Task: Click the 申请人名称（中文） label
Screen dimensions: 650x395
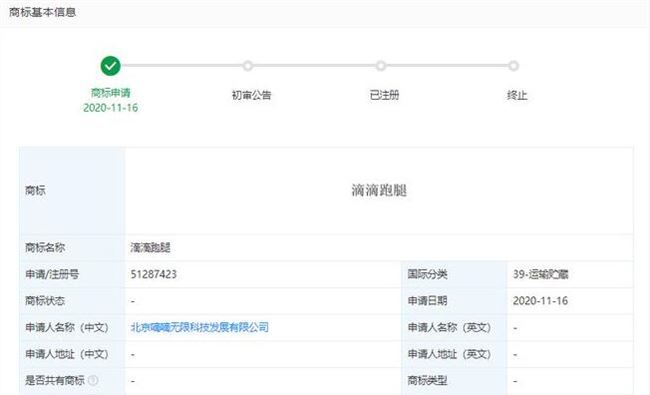Action: [x=67, y=327]
